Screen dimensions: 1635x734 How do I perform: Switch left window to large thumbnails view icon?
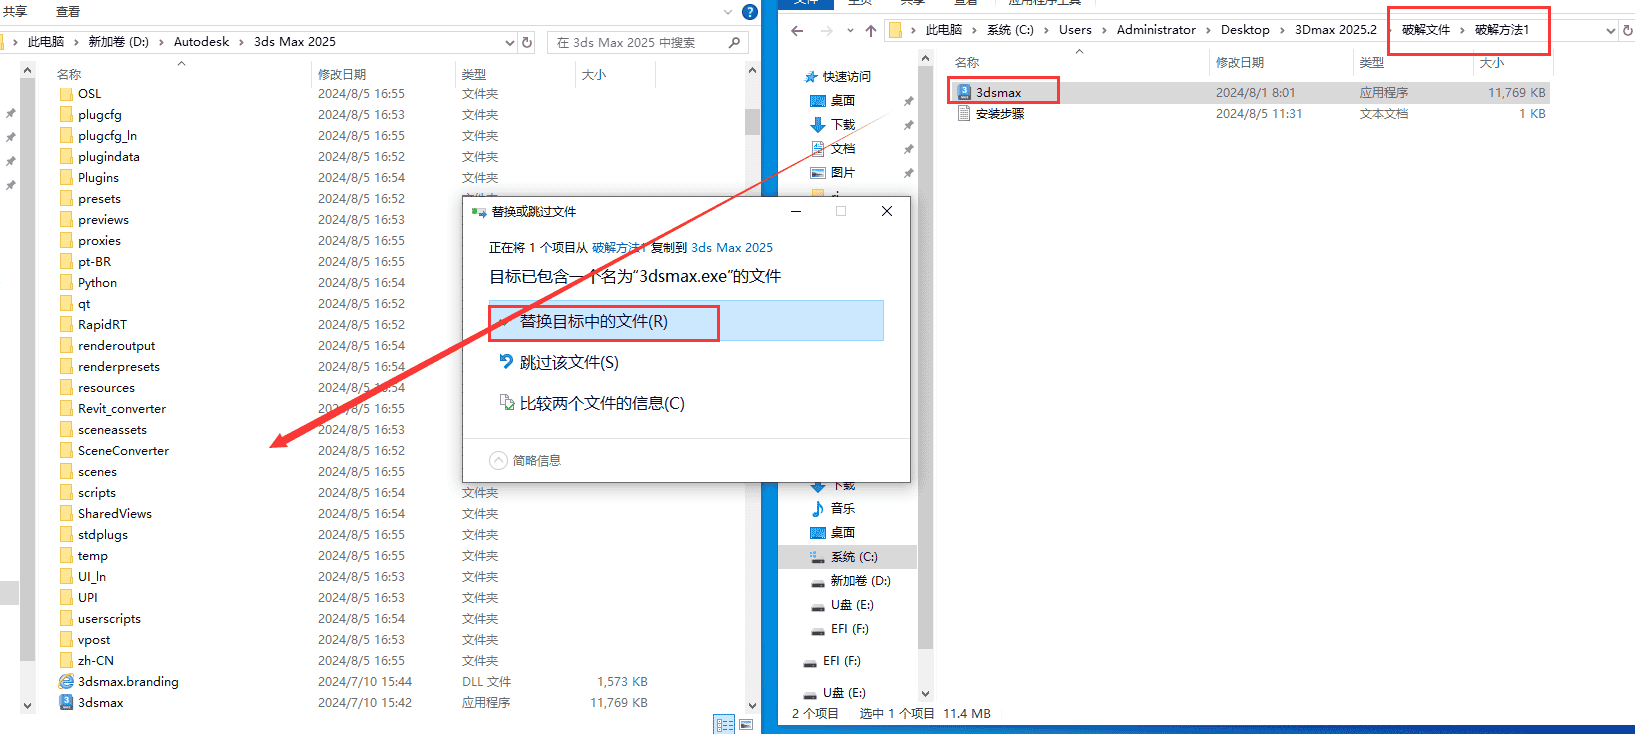pyautogui.click(x=746, y=724)
